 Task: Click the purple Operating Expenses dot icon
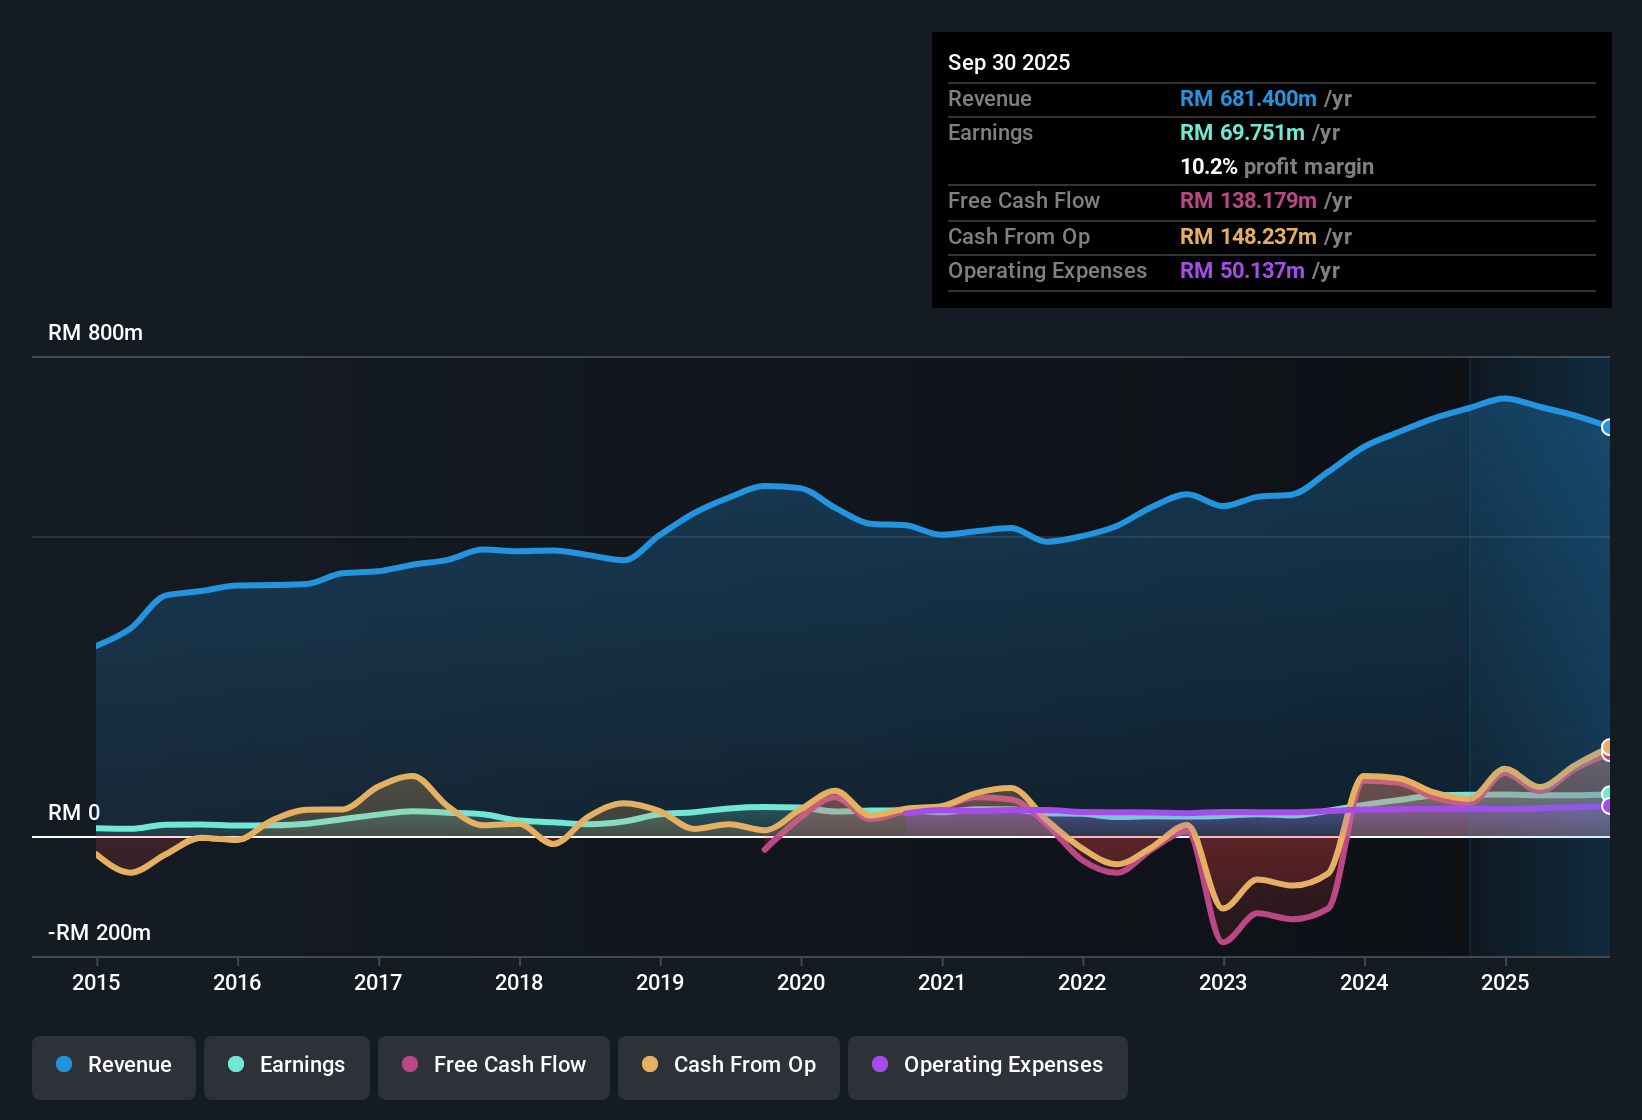coord(879,1065)
